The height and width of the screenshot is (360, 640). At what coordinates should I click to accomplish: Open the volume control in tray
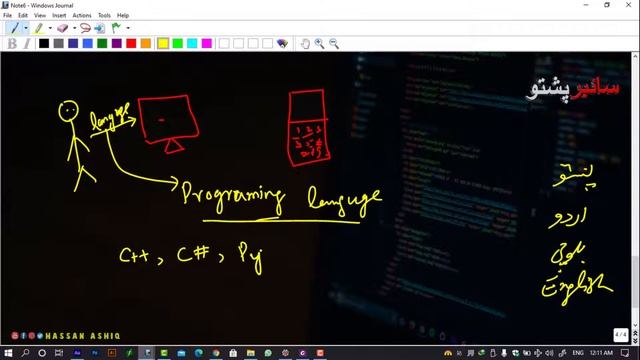[x=549, y=353]
